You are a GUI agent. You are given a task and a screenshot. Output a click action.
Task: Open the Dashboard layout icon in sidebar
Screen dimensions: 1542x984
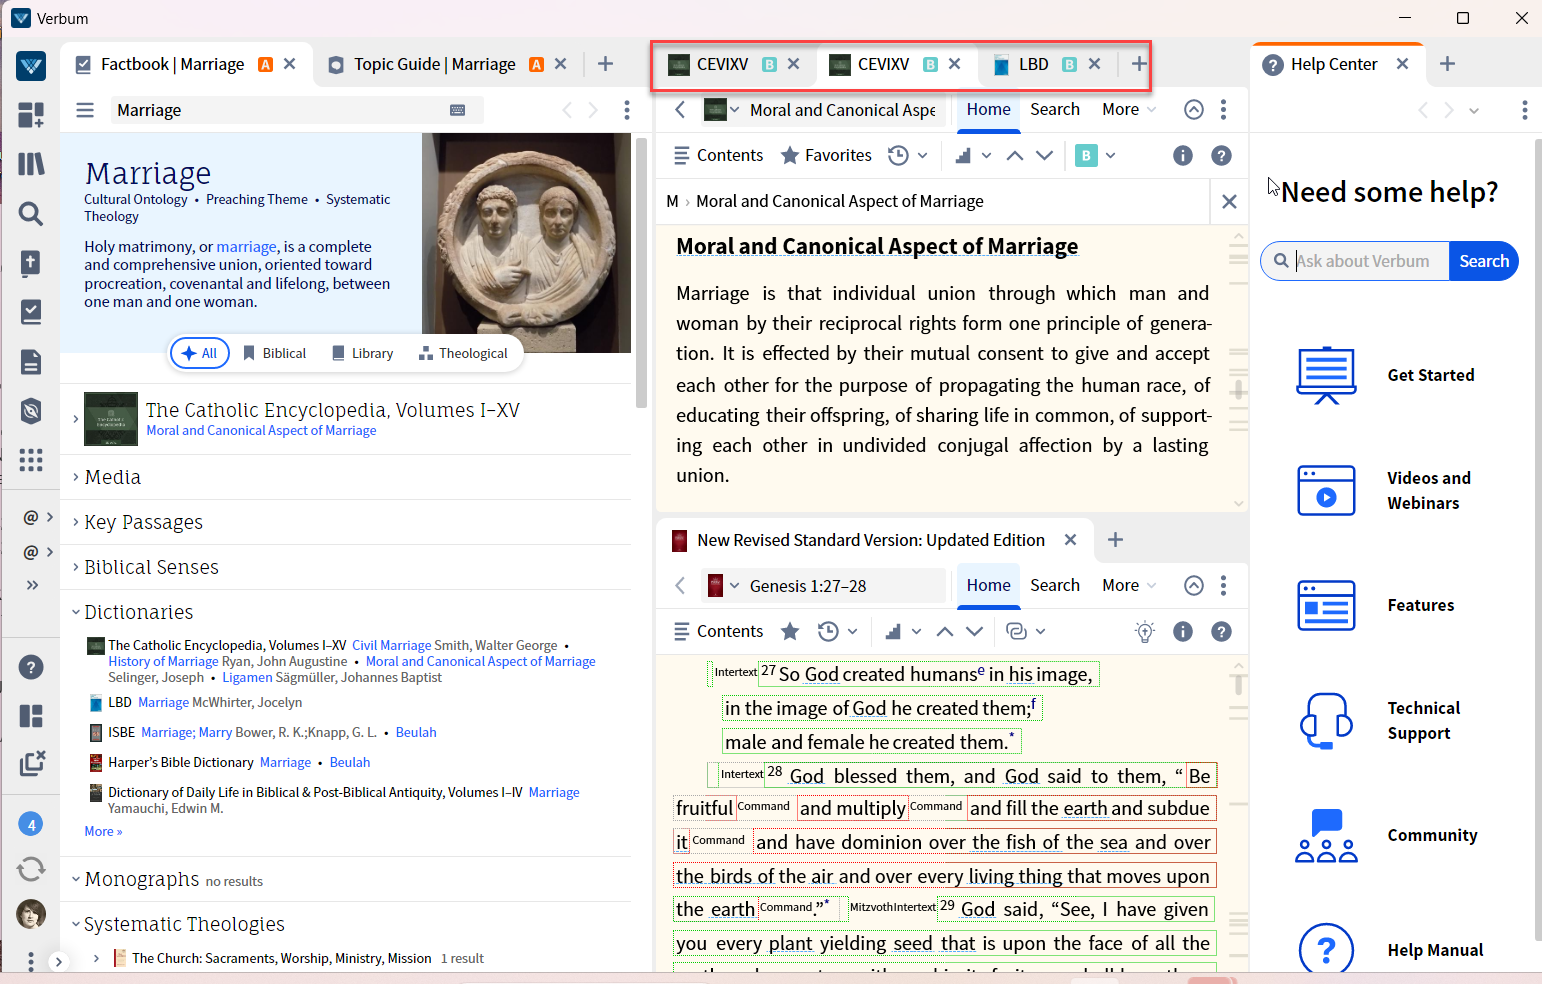(x=31, y=115)
